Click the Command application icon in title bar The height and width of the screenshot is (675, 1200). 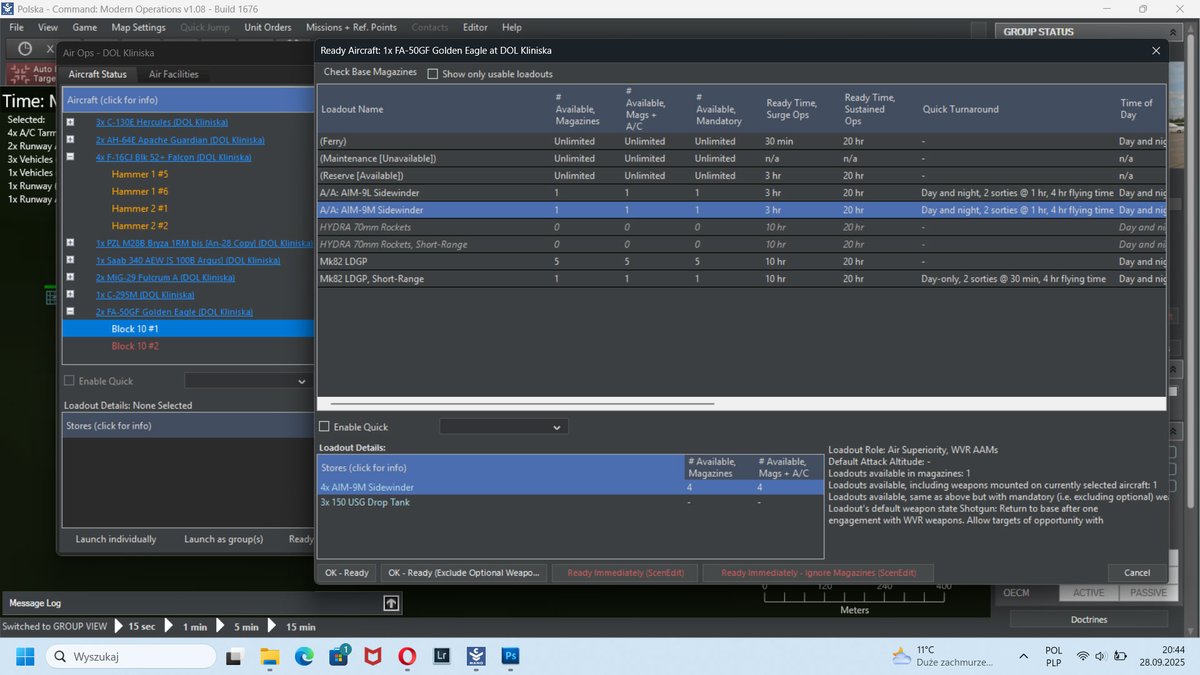tap(9, 9)
